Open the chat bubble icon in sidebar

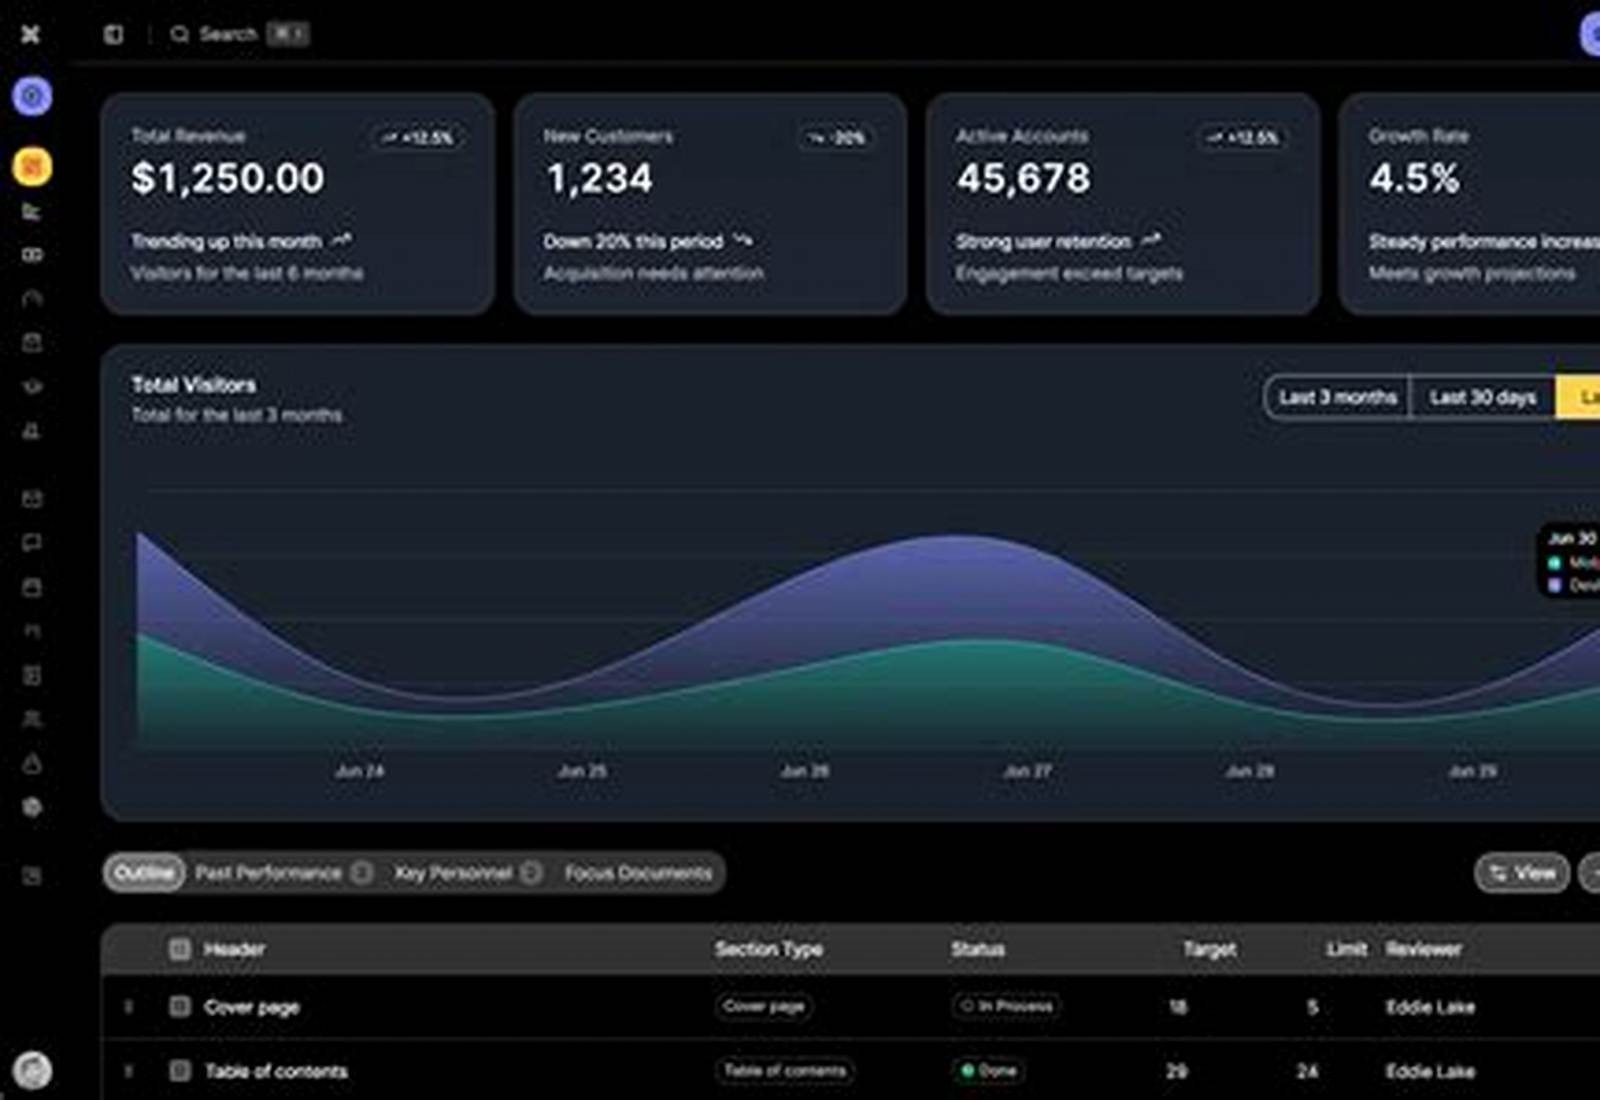coord(32,543)
